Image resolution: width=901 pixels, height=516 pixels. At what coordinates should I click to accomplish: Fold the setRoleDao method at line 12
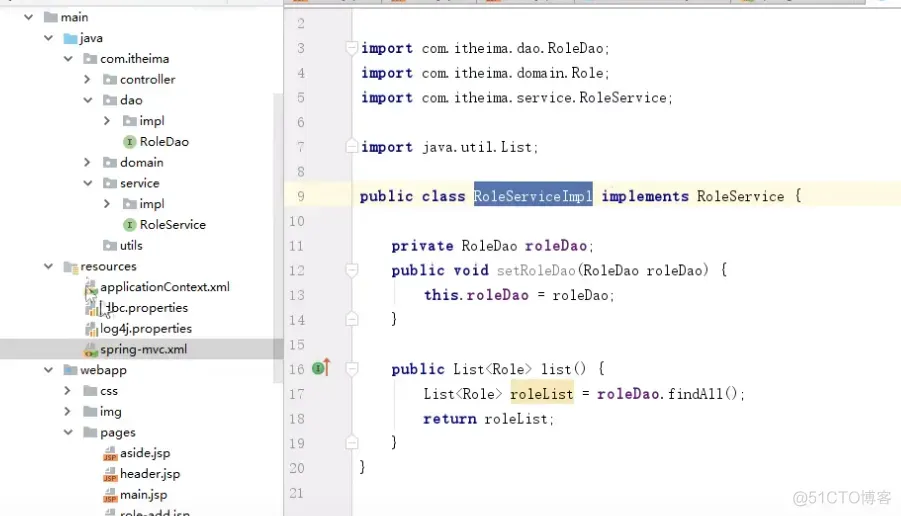pyautogui.click(x=352, y=270)
